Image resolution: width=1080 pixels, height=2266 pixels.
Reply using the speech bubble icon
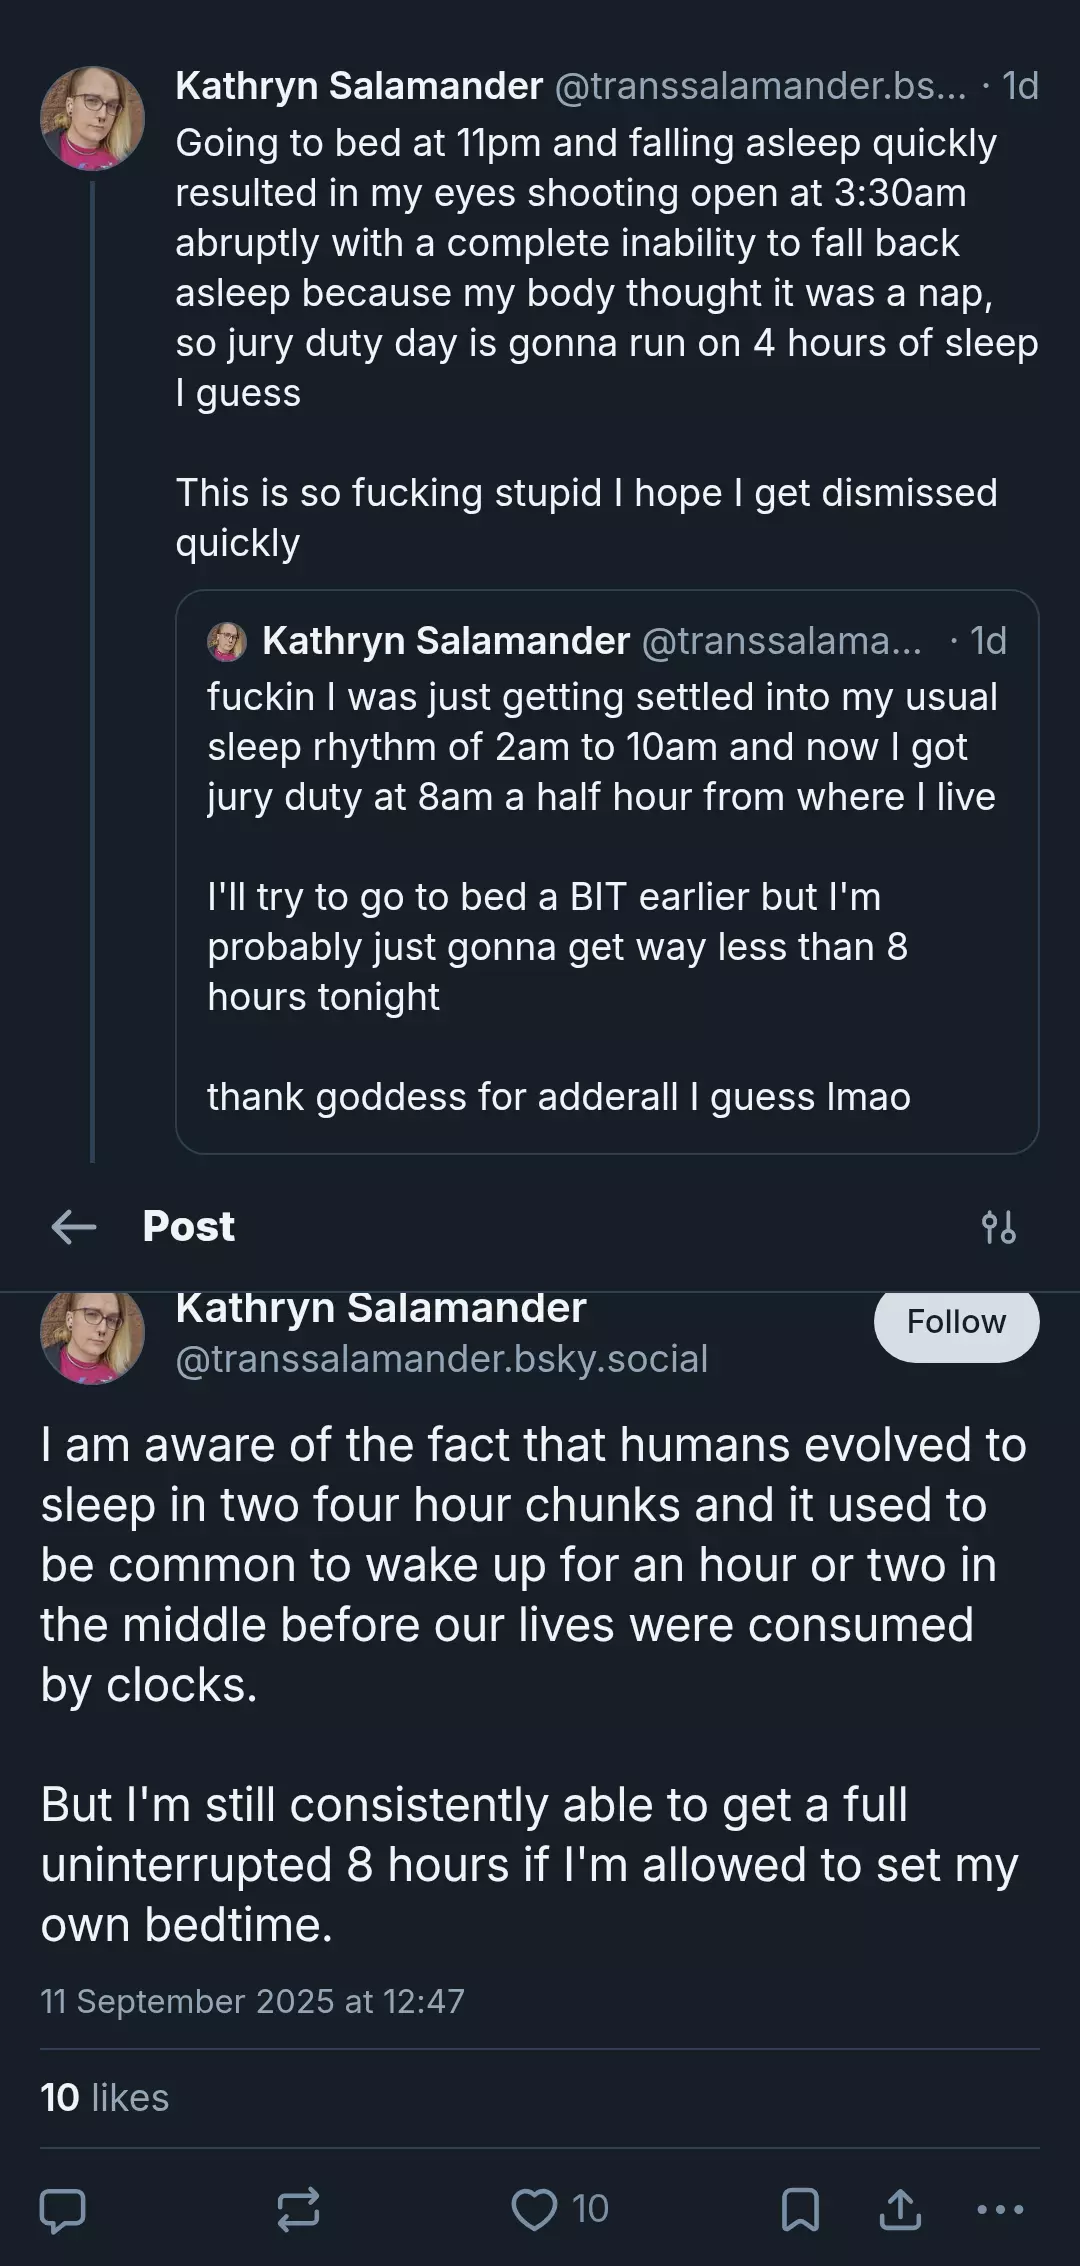pos(62,2209)
